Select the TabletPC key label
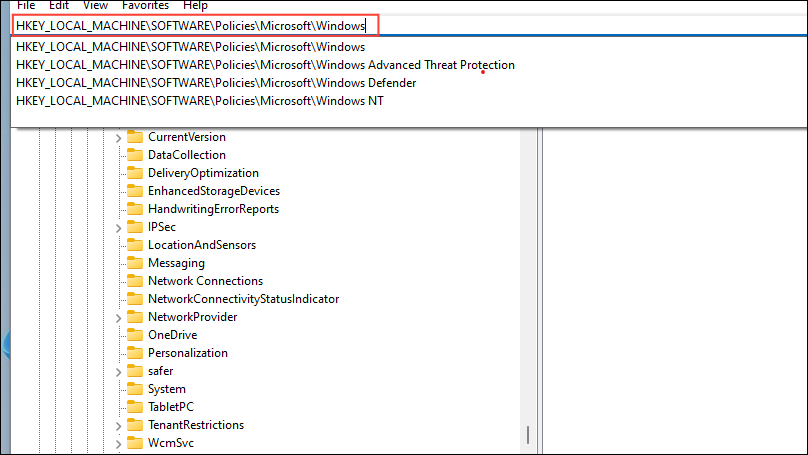The width and height of the screenshot is (808, 455). (171, 408)
